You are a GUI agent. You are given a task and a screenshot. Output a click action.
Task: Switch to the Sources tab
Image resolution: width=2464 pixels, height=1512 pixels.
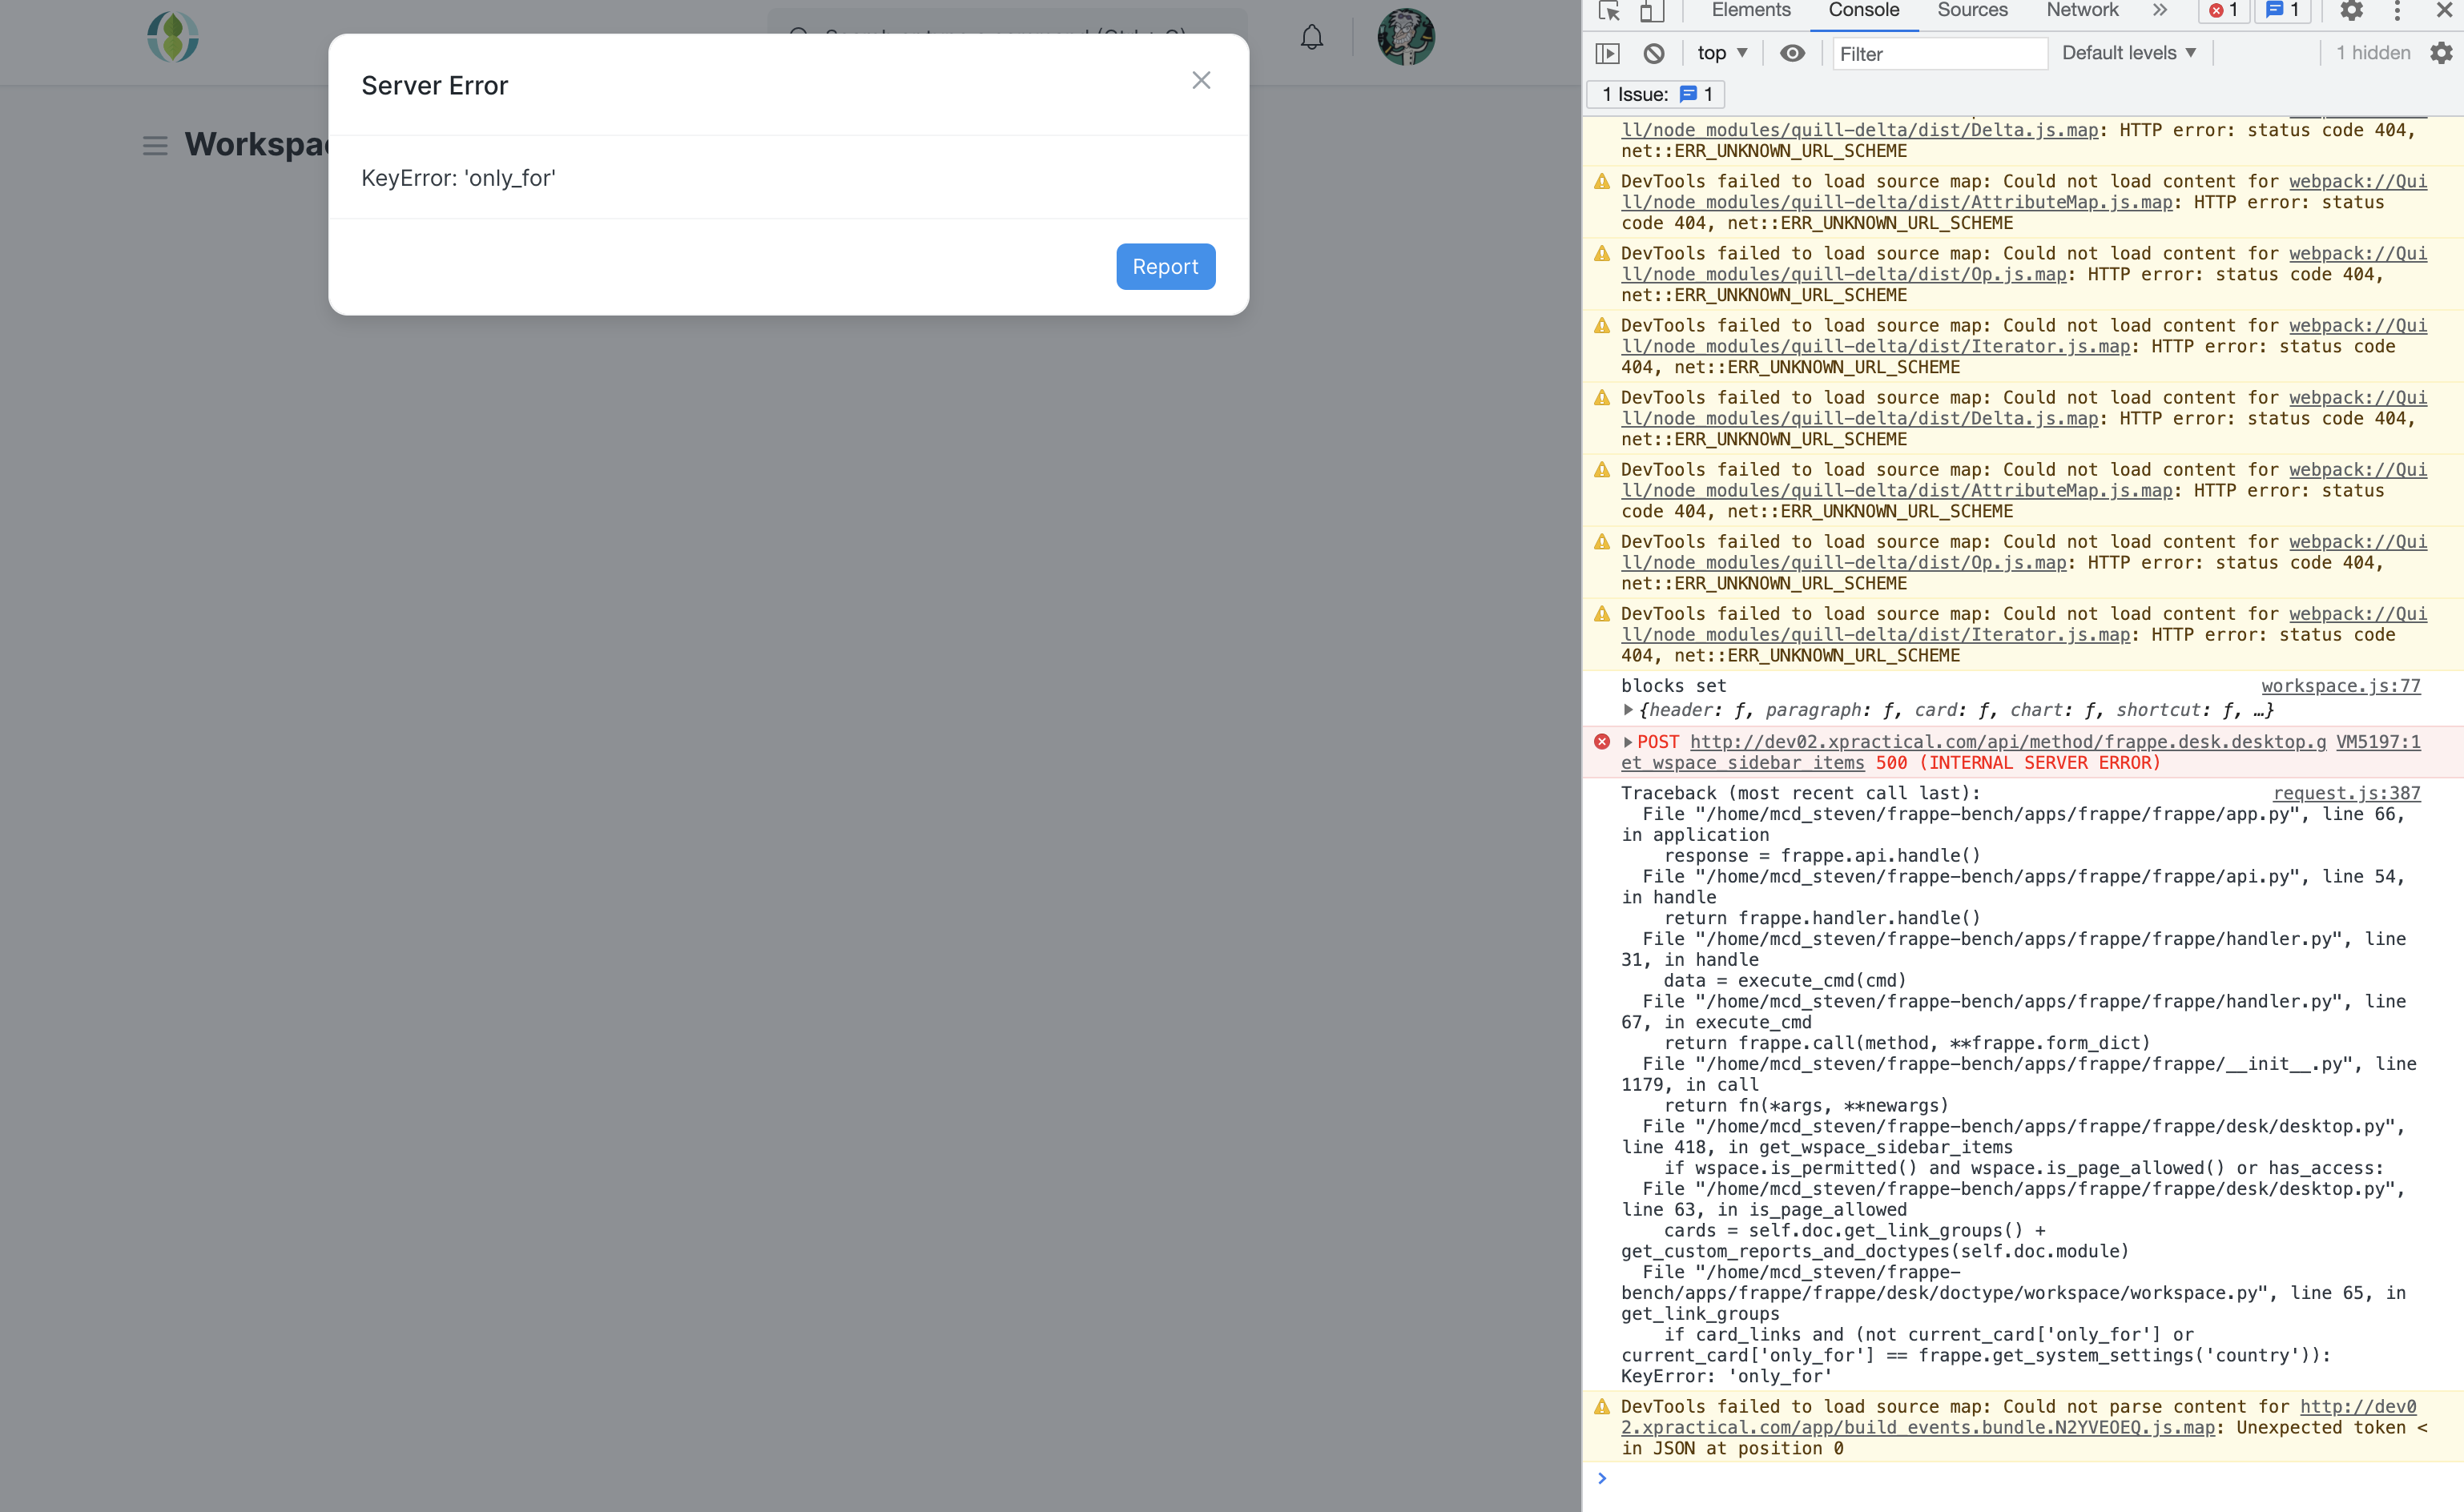(x=1971, y=11)
